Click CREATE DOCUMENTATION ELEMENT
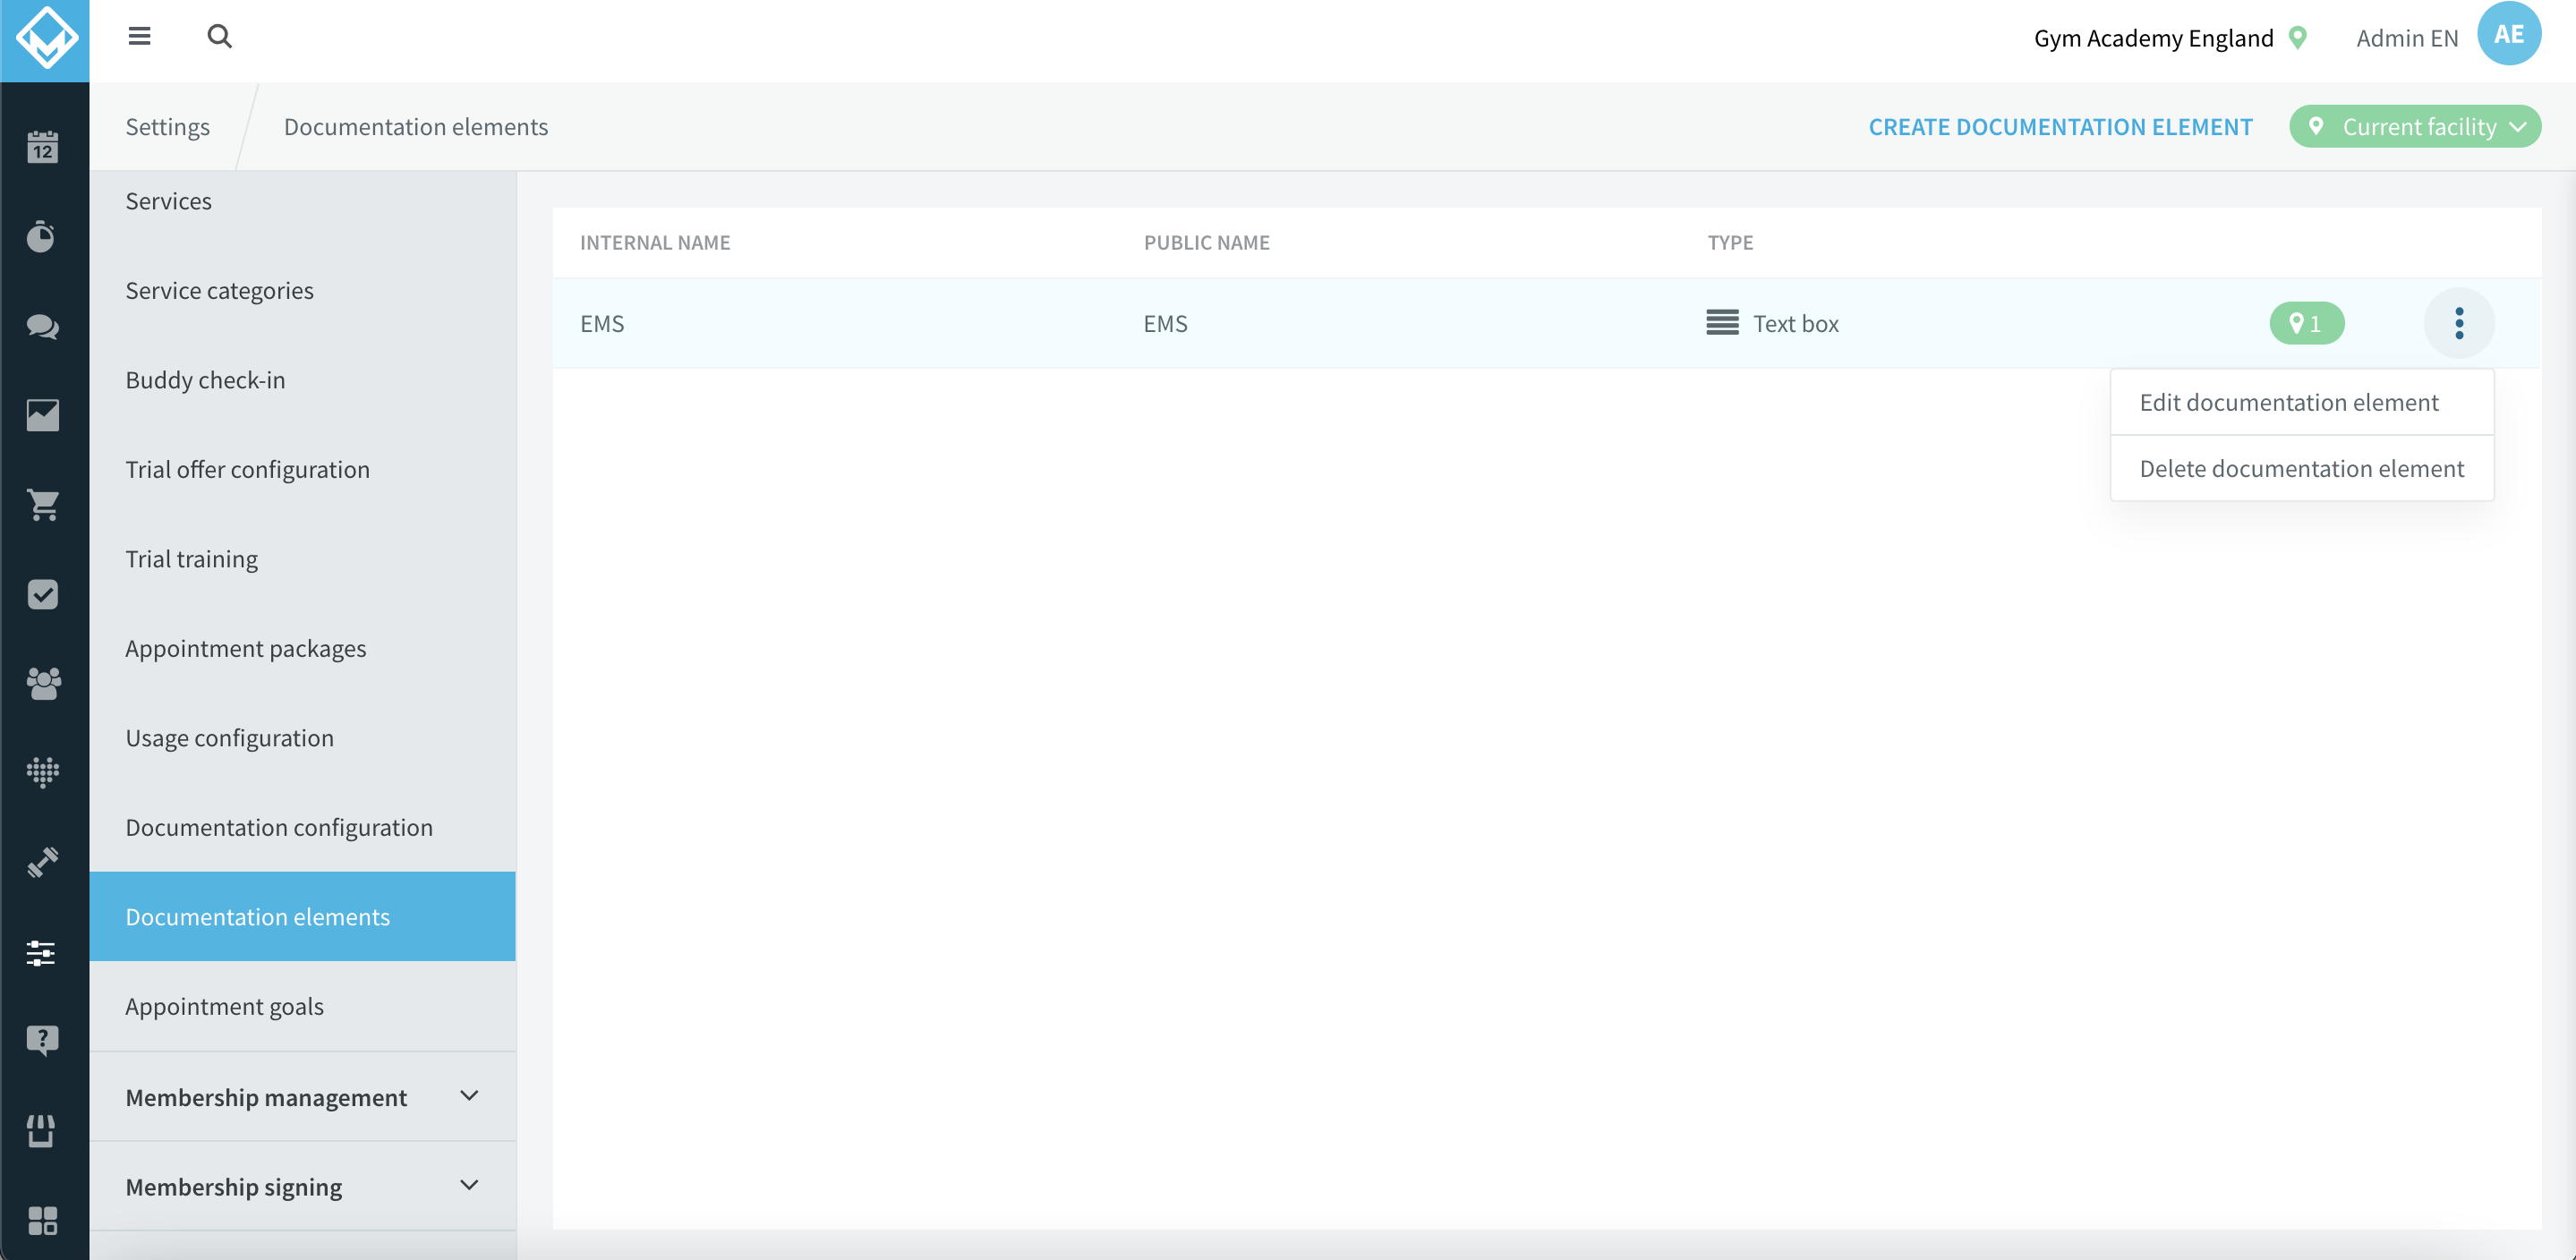Viewport: 2576px width, 1260px height. click(2060, 127)
